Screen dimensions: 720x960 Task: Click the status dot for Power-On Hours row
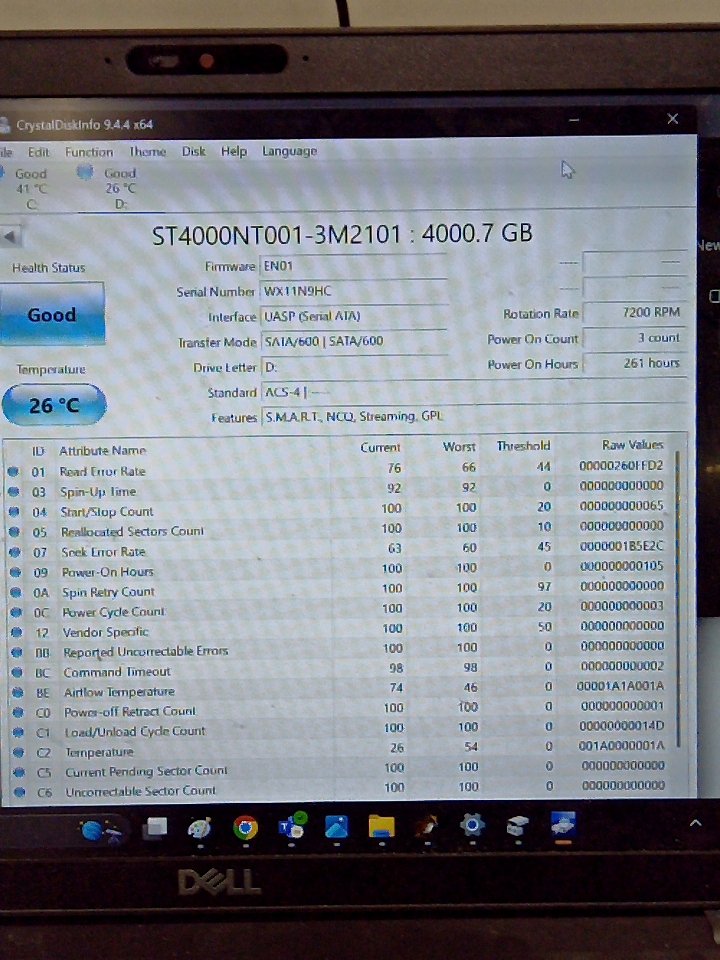pos(16,572)
